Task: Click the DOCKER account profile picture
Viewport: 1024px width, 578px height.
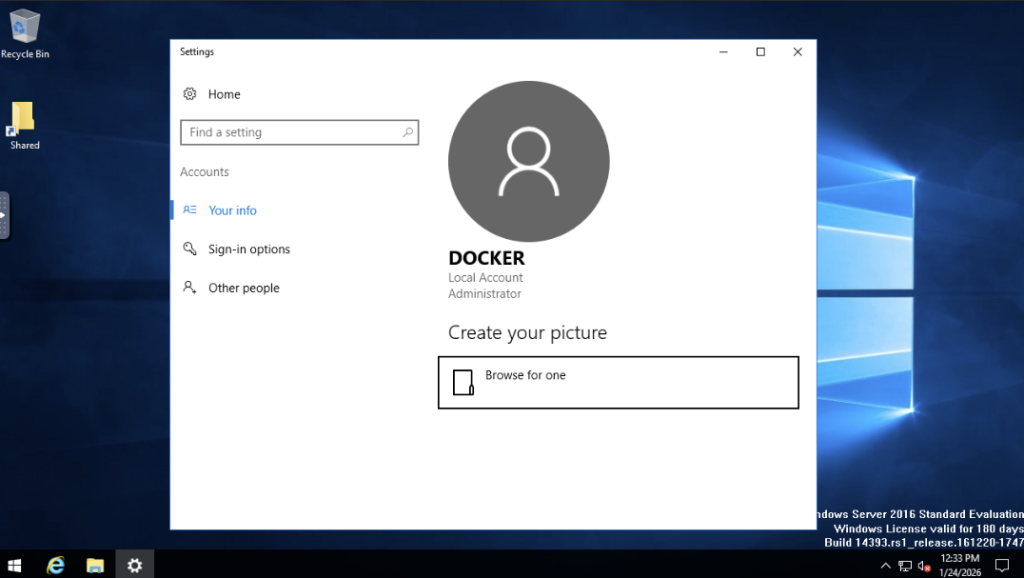Action: [x=528, y=162]
